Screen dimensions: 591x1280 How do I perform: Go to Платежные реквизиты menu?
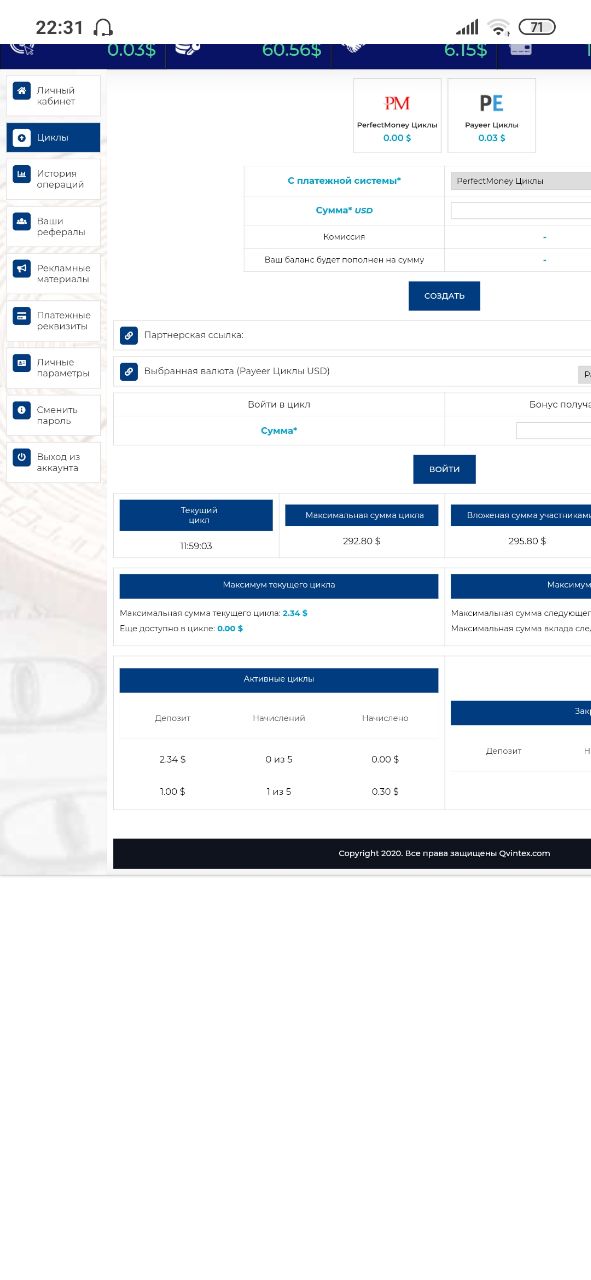(x=53, y=320)
